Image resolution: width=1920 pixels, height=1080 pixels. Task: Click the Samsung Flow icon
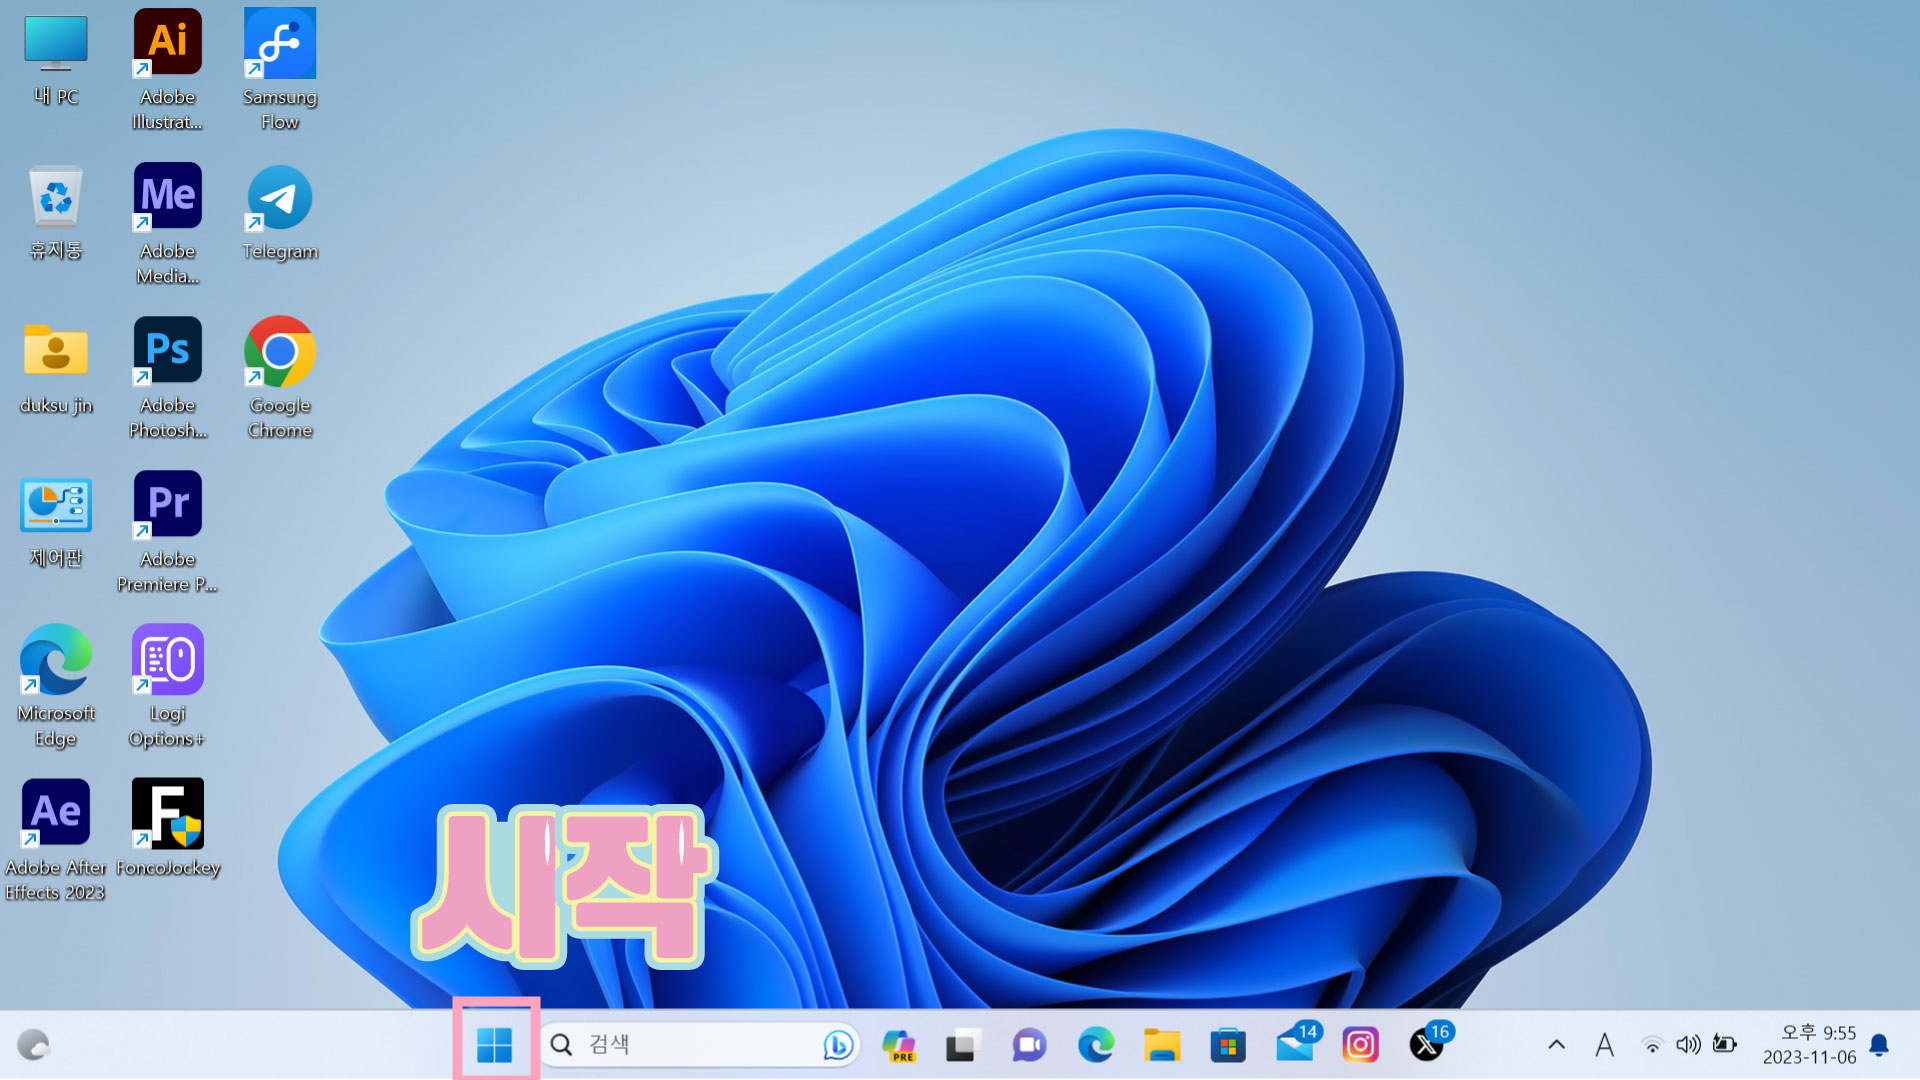pos(280,44)
